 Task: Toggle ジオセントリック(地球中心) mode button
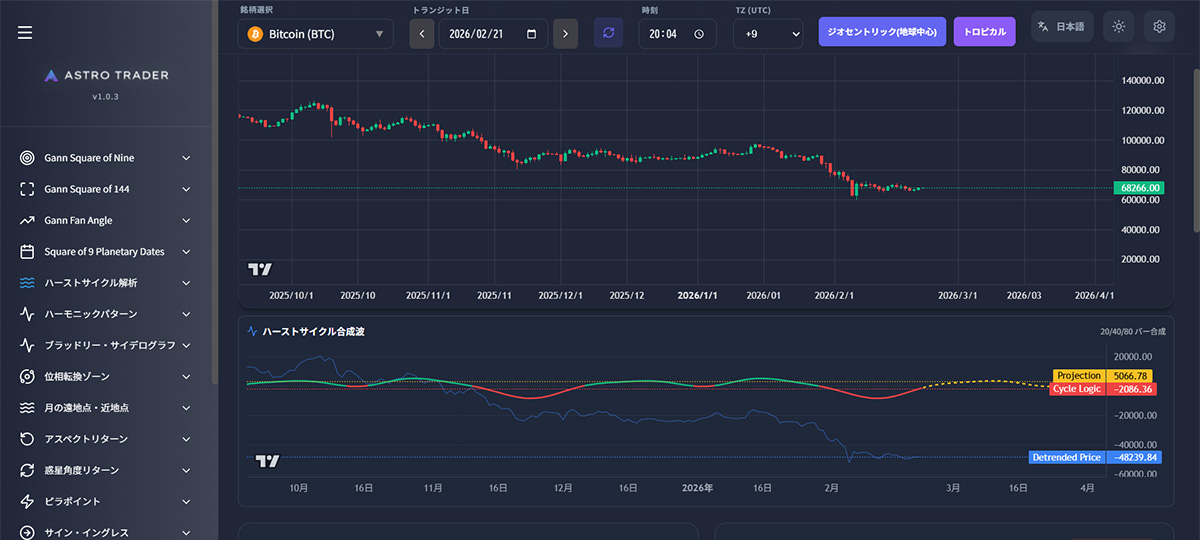point(882,31)
